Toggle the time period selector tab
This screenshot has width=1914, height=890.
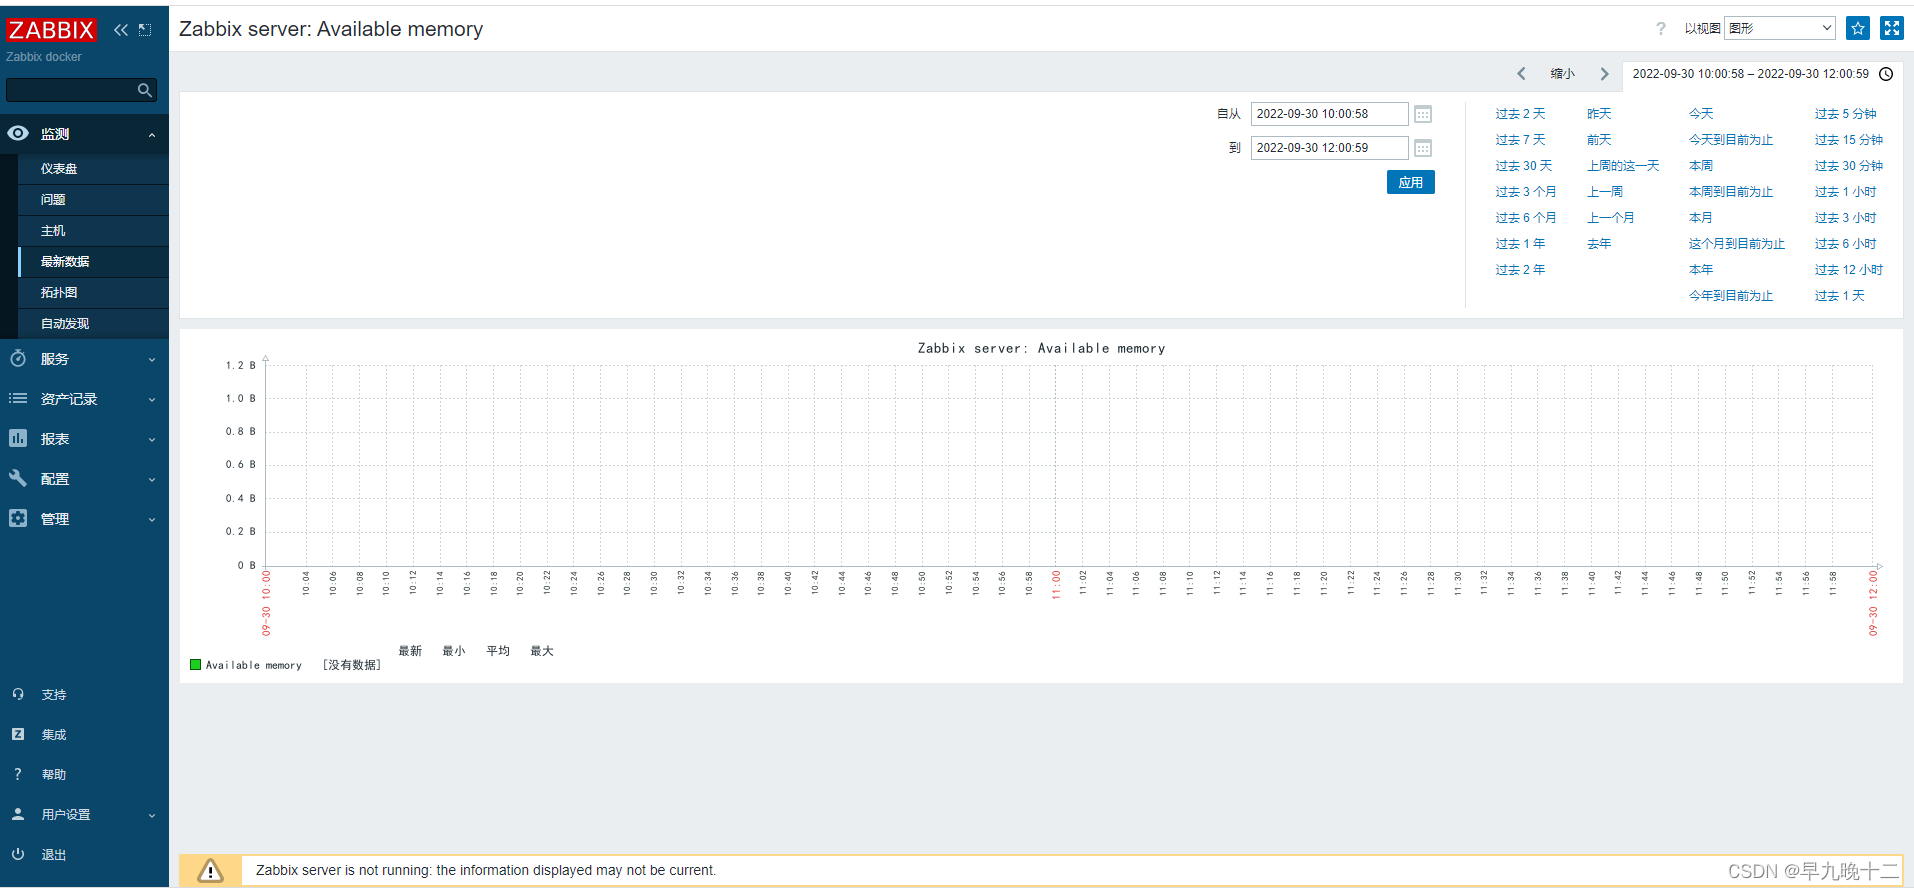(x=1762, y=74)
